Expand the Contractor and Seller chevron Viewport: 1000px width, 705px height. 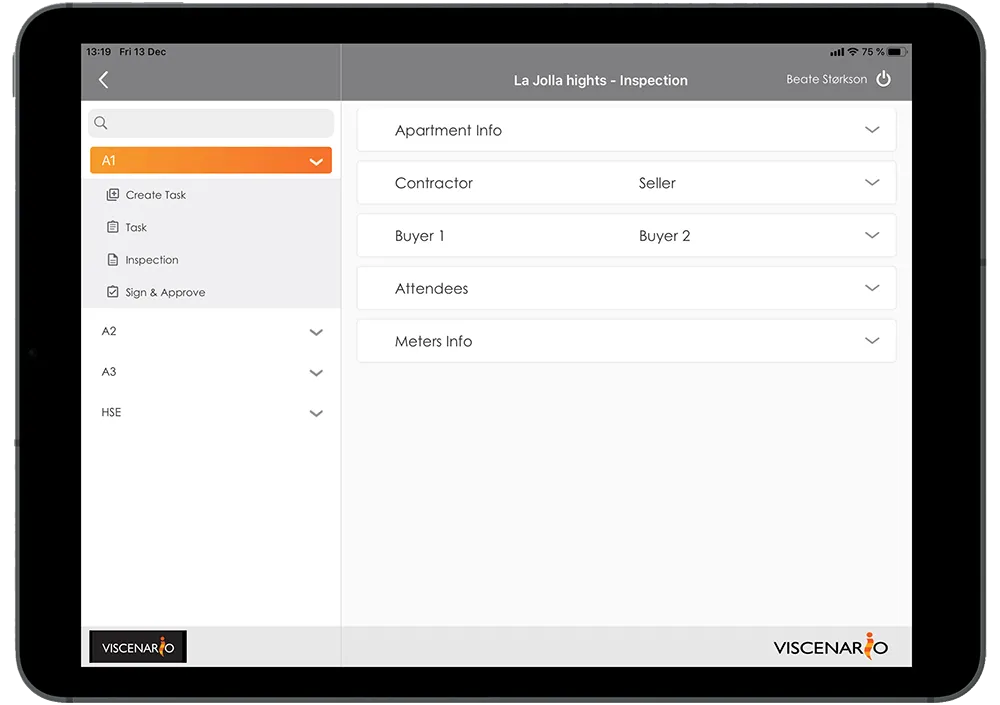(872, 182)
